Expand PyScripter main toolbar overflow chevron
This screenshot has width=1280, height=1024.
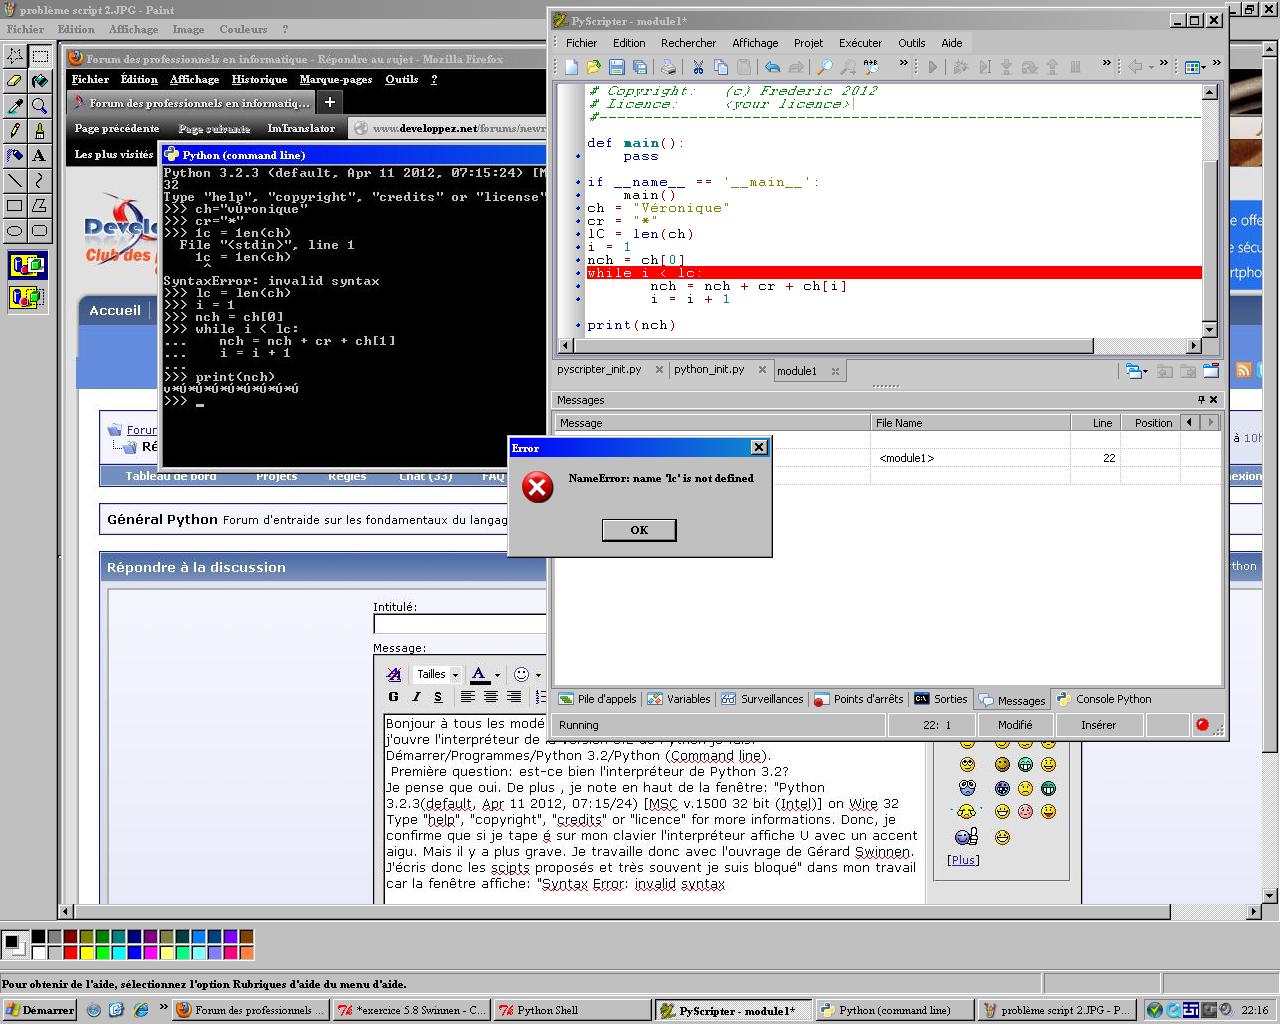tap(903, 63)
